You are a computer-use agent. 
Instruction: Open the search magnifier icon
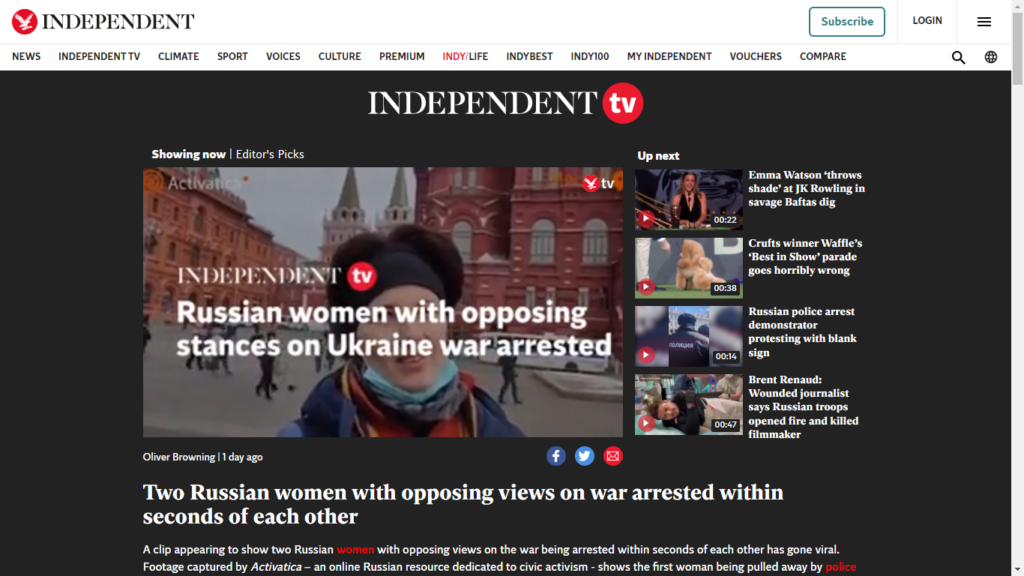tap(958, 57)
